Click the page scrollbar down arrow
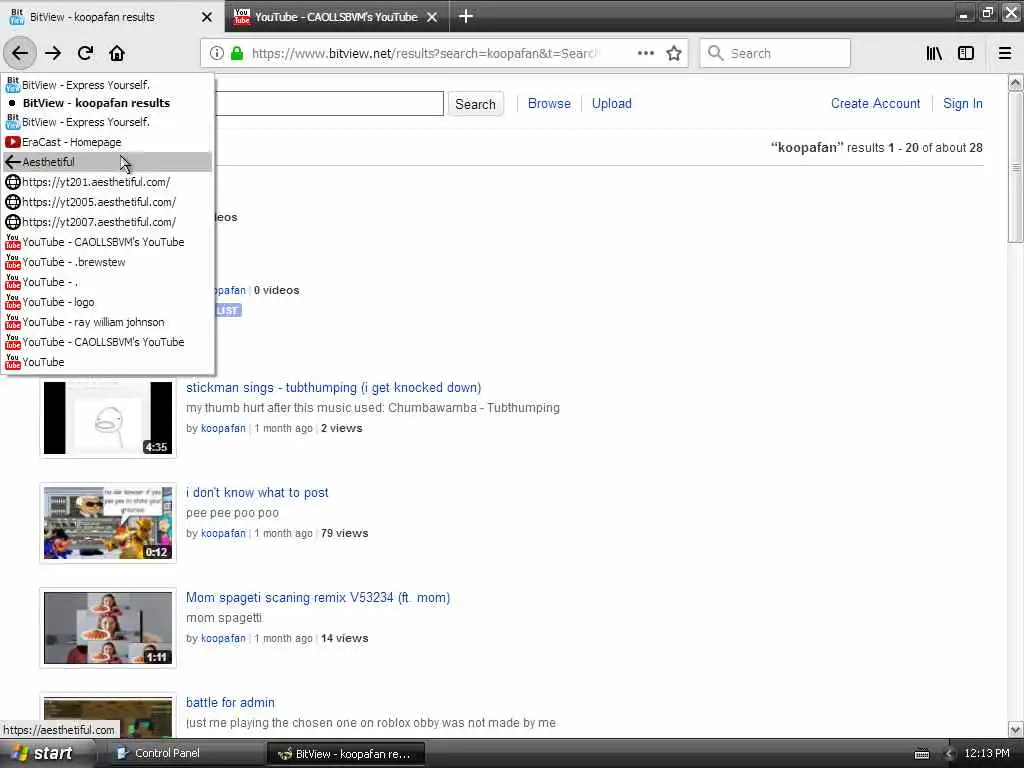The height and width of the screenshot is (768, 1024). click(x=1016, y=729)
